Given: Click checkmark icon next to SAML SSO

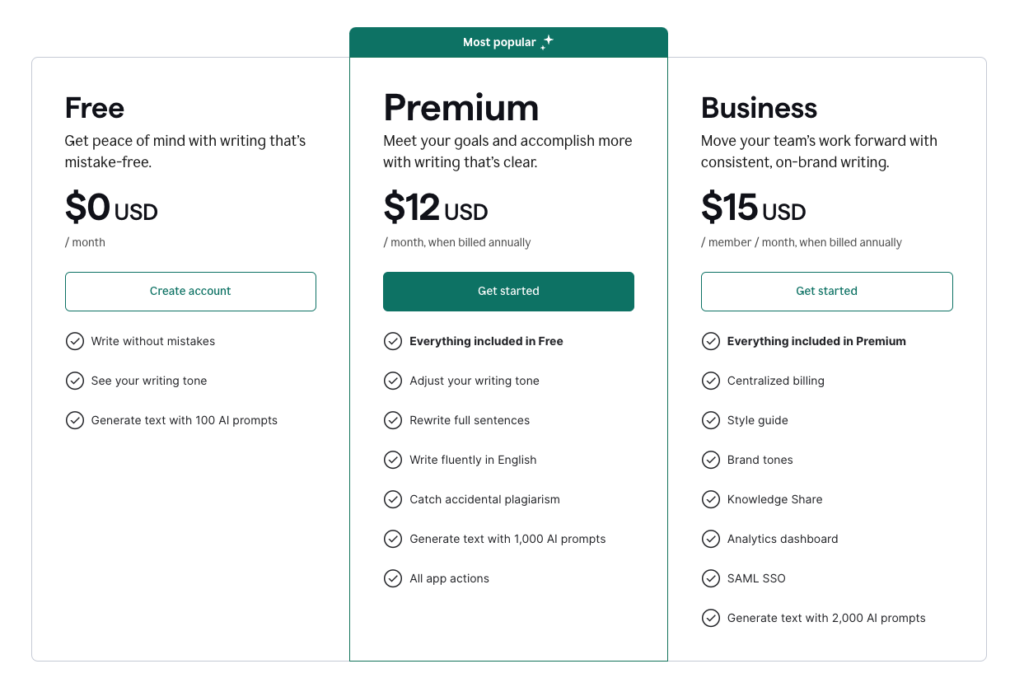Looking at the screenshot, I should [x=711, y=578].
